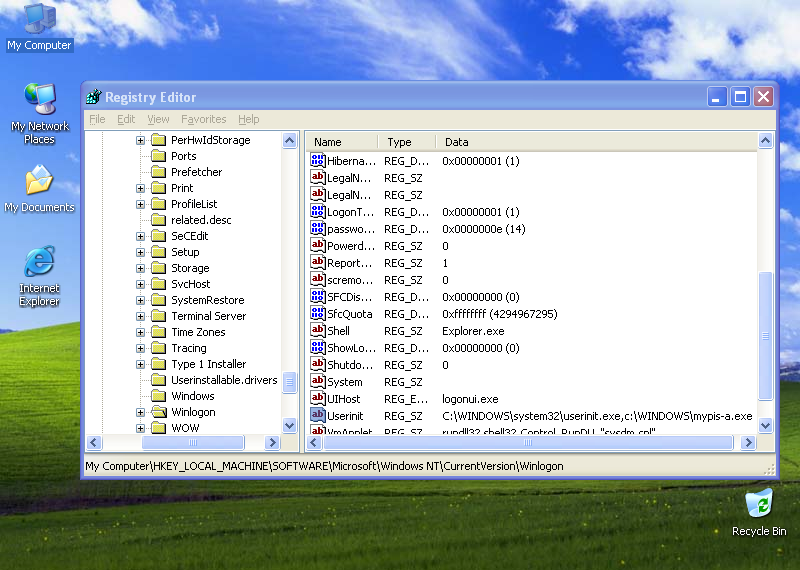Select the Userinstallable.drivers tree item
The image size is (800, 570).
(x=224, y=380)
